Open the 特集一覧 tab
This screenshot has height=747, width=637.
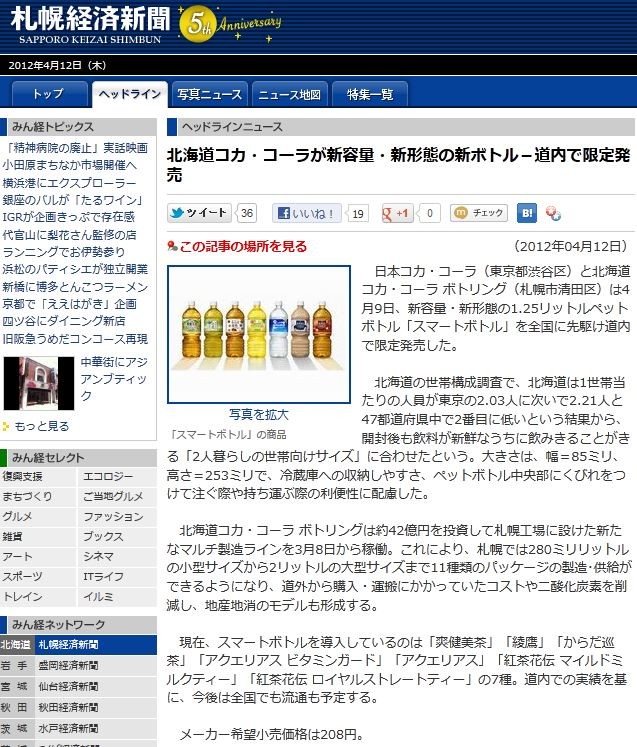coord(370,94)
